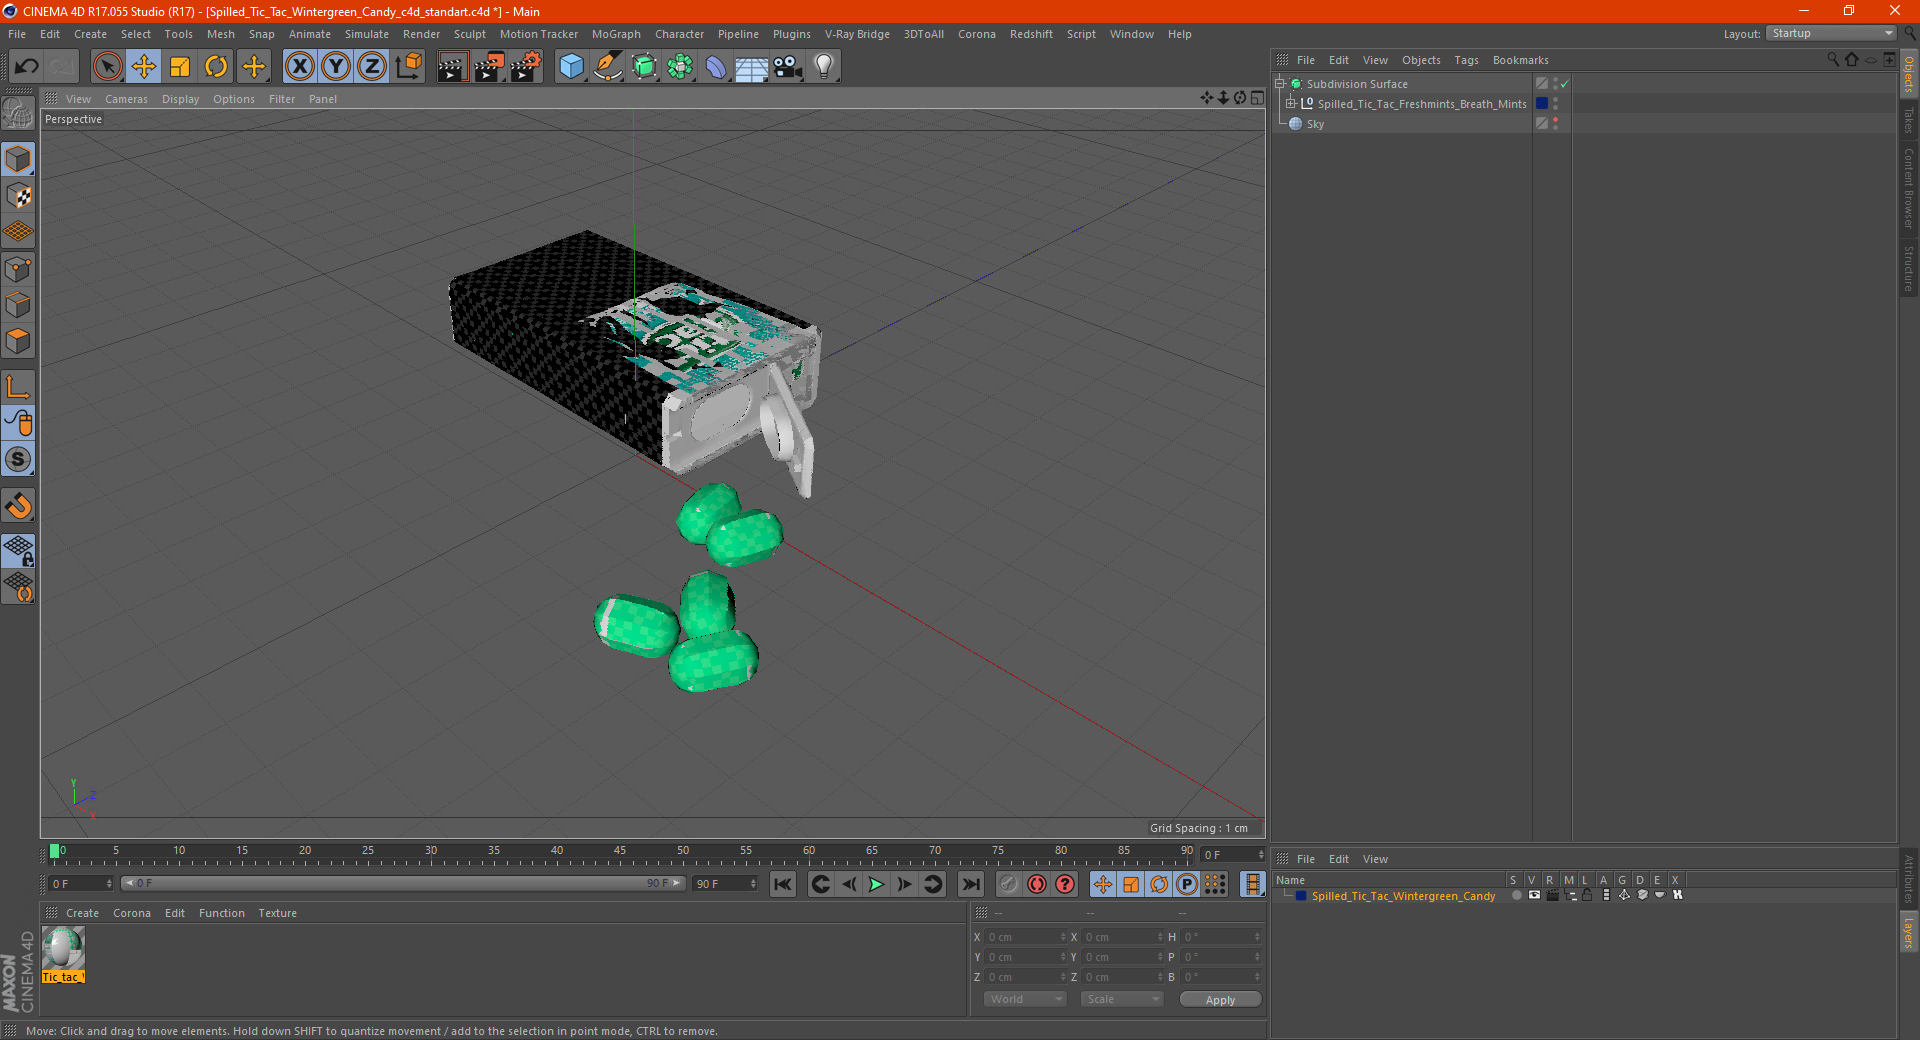
Task: Toggle Z axis lock
Action: coord(372,67)
